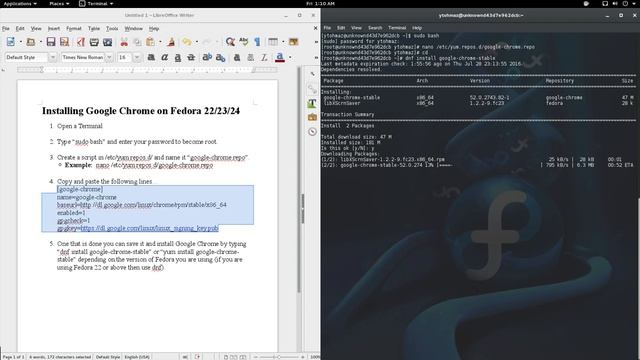Open the sidebar settings icon at top

click(312, 74)
